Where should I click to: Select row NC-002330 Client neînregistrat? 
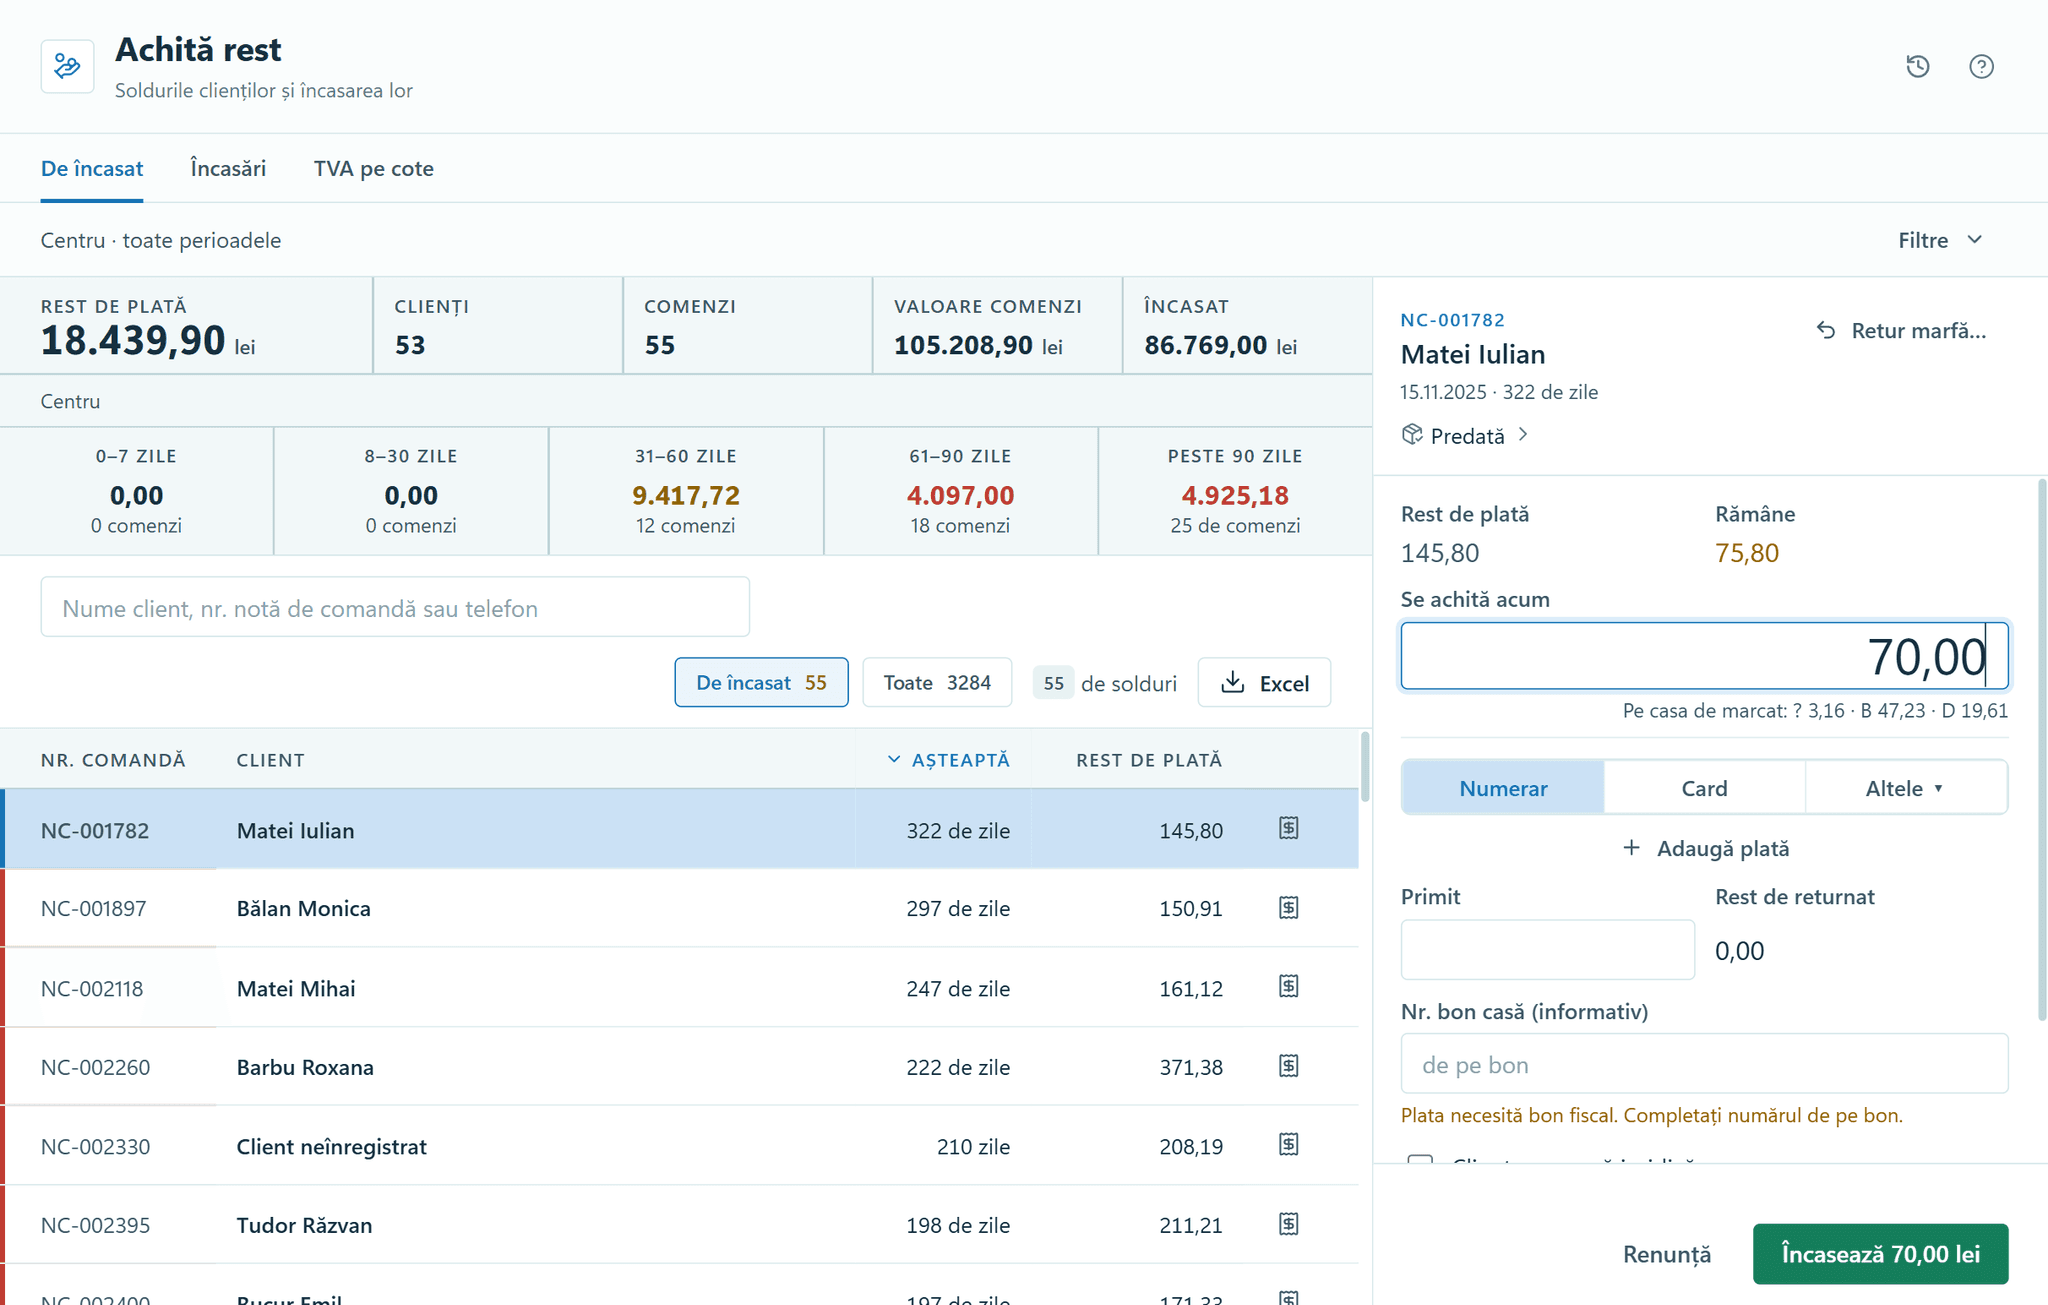click(680, 1145)
